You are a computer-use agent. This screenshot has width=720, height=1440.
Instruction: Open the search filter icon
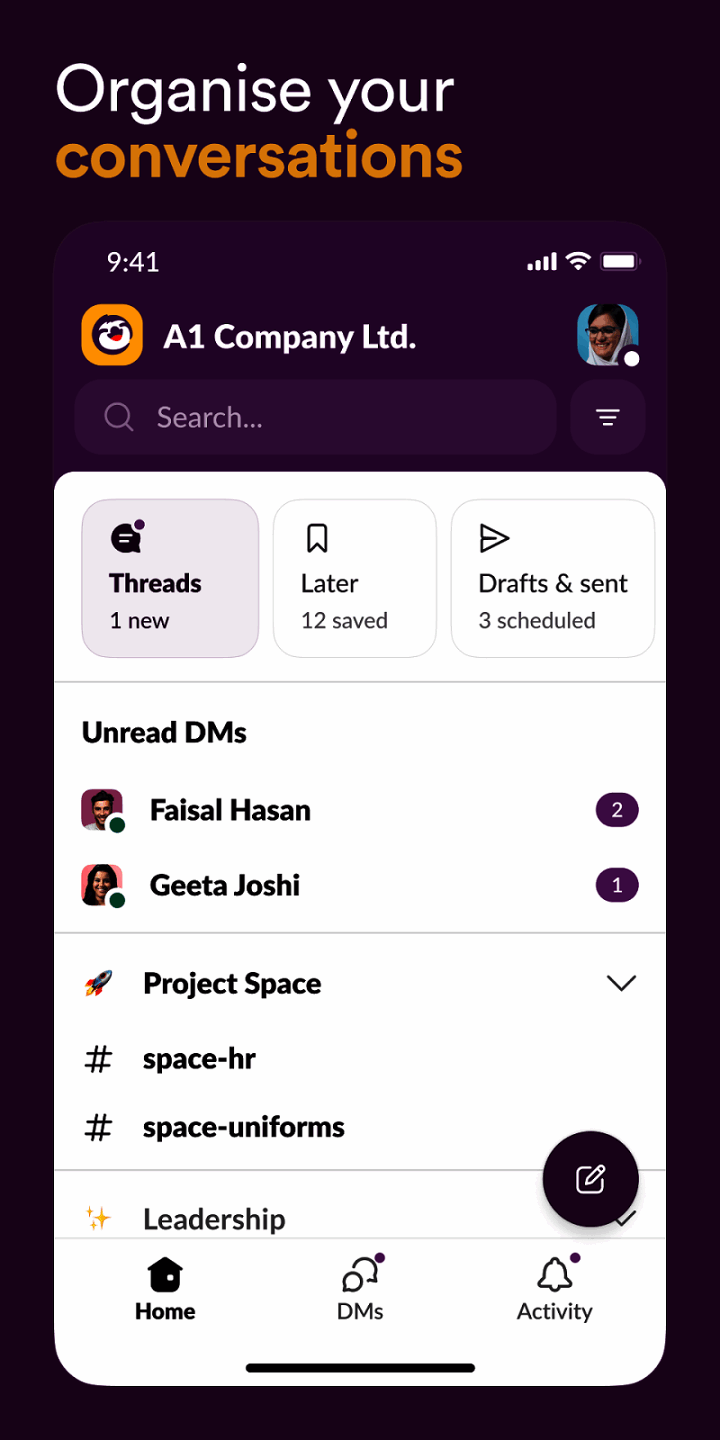[608, 417]
